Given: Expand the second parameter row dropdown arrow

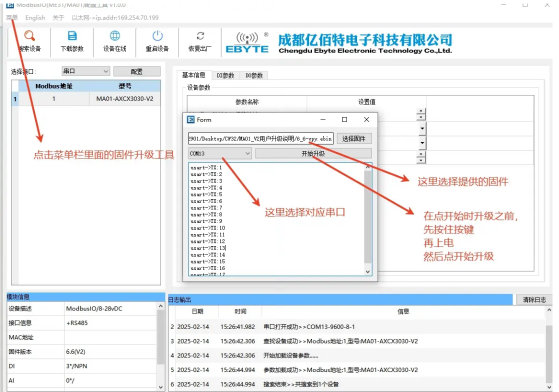Looking at the screenshot, I should pos(422,128).
